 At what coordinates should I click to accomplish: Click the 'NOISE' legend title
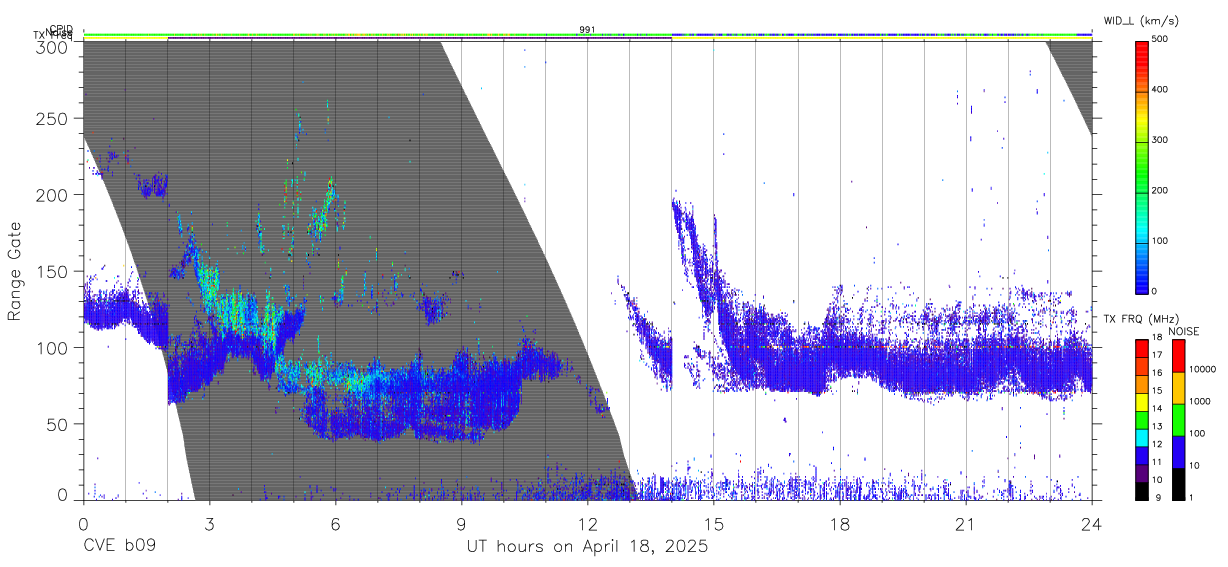pos(1183,331)
